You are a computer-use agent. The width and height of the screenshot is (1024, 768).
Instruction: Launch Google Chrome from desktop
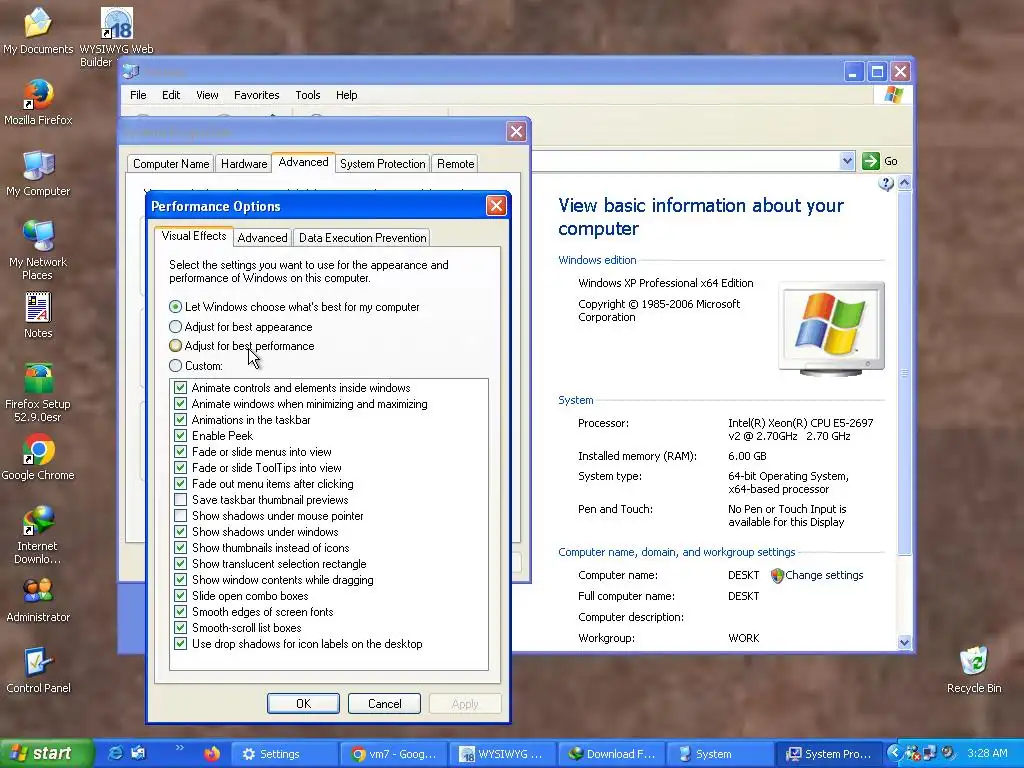point(38,457)
